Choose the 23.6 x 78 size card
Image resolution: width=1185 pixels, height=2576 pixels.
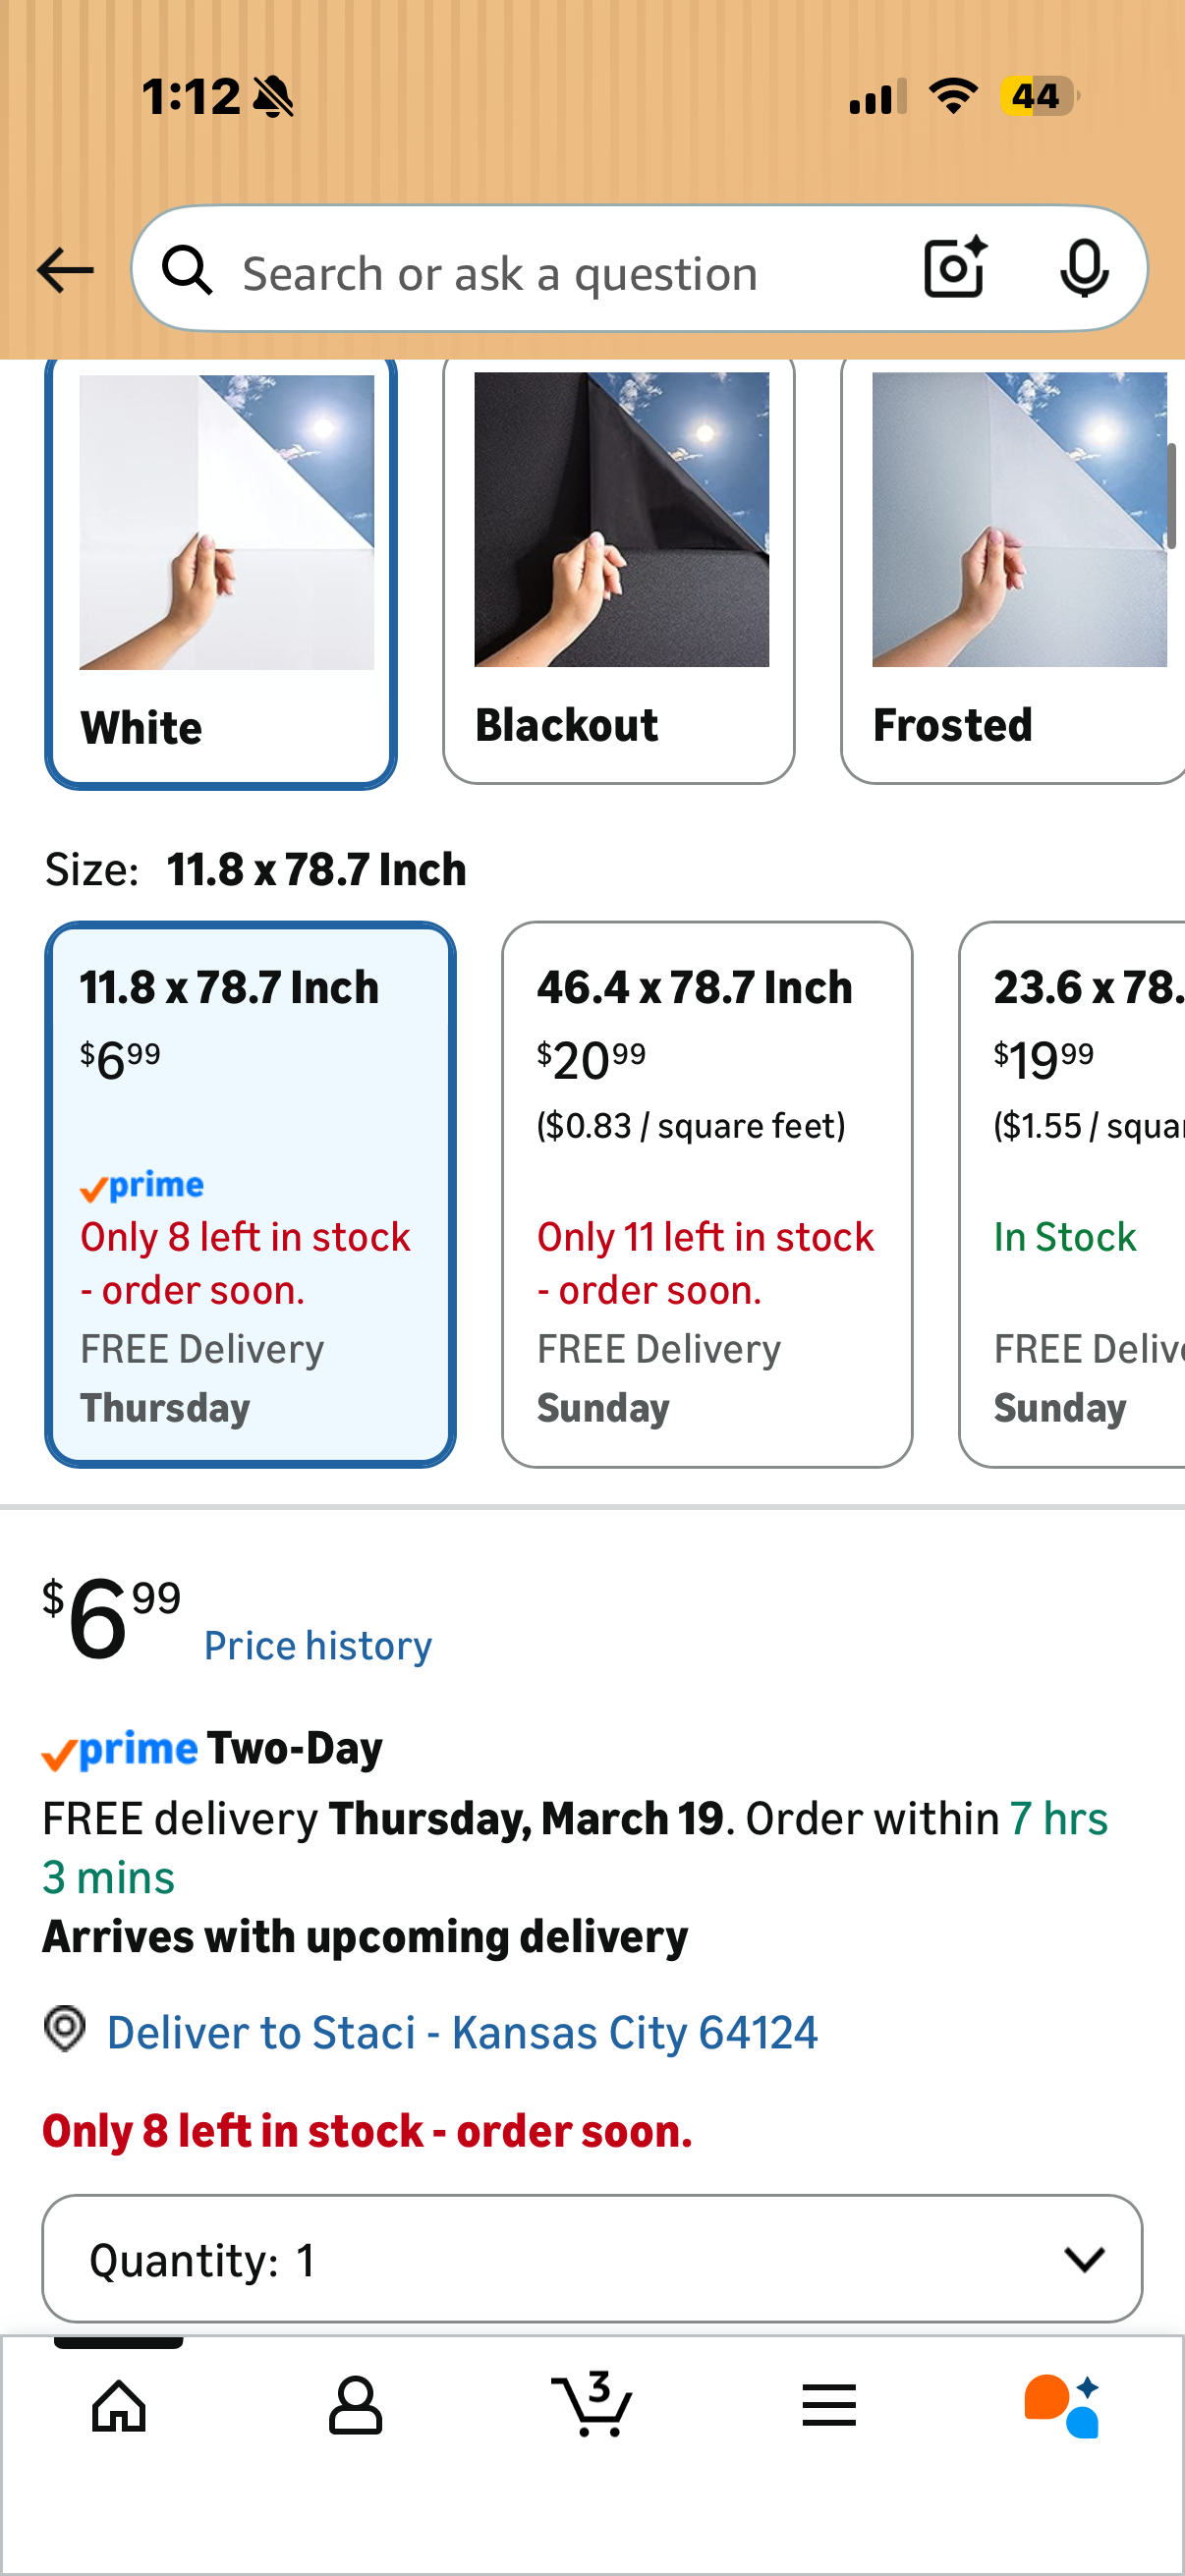pyautogui.click(x=1072, y=1194)
